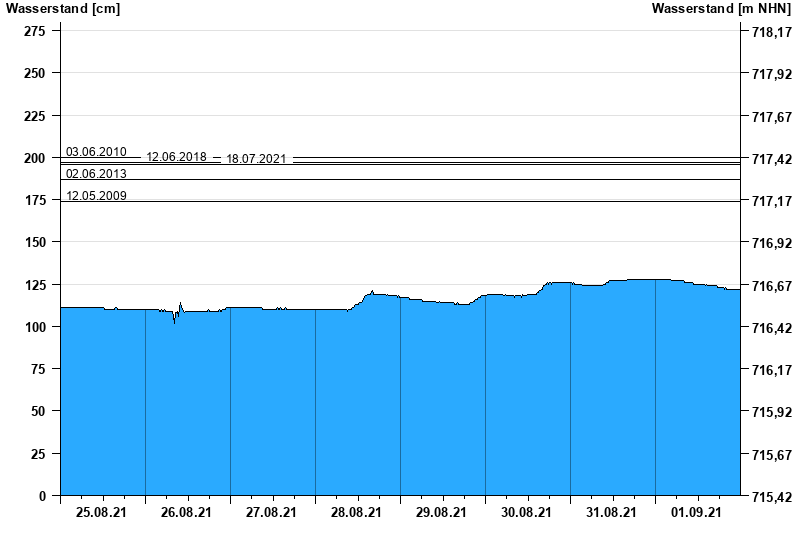Click the 12.05.2009 reference level label
The width and height of the screenshot is (800, 550).
pyautogui.click(x=96, y=196)
